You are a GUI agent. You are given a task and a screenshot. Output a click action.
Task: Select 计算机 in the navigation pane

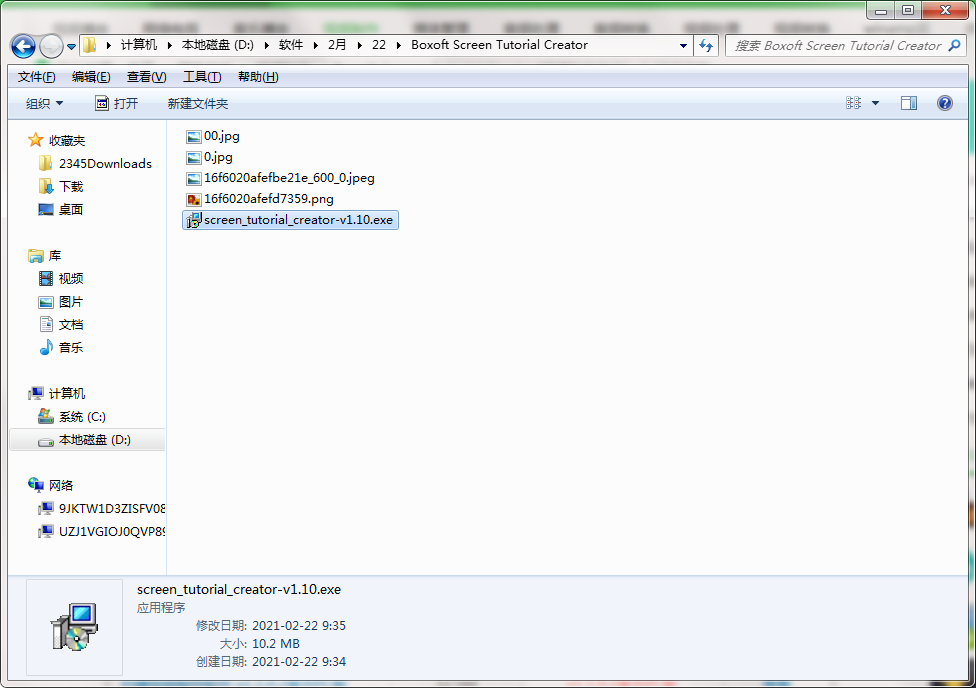click(x=67, y=394)
